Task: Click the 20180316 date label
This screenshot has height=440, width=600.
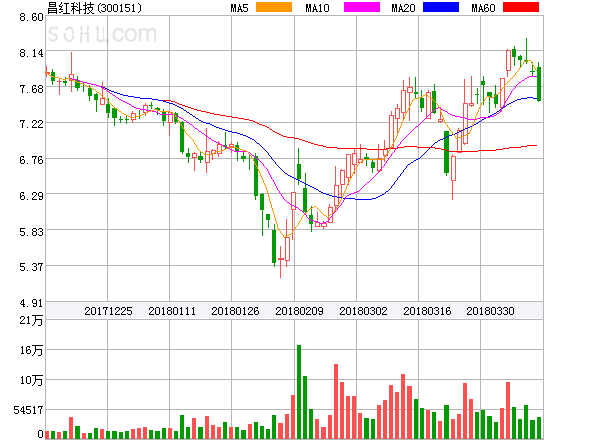Action: tap(427, 311)
